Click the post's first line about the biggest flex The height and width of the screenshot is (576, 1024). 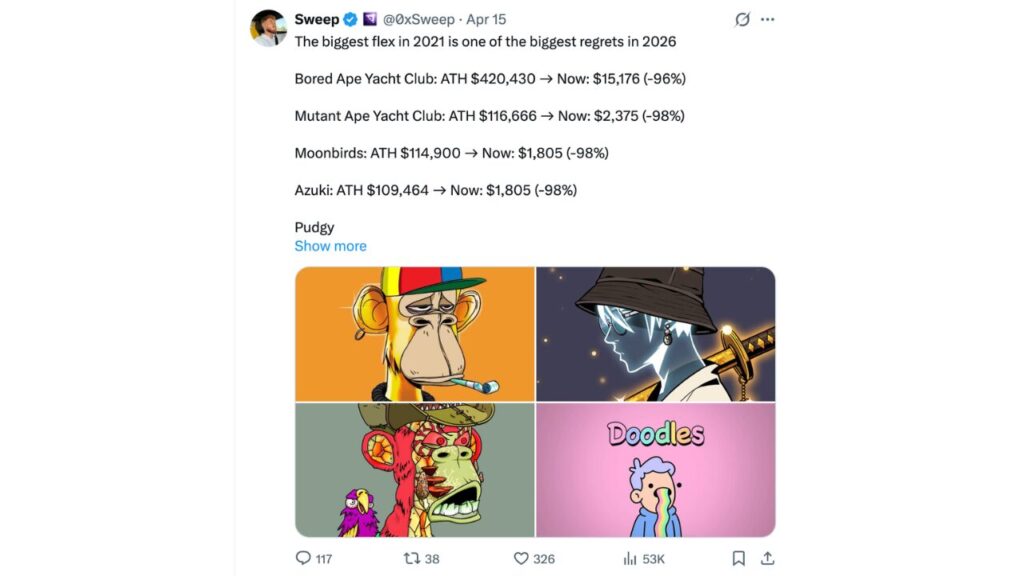[x=485, y=41]
